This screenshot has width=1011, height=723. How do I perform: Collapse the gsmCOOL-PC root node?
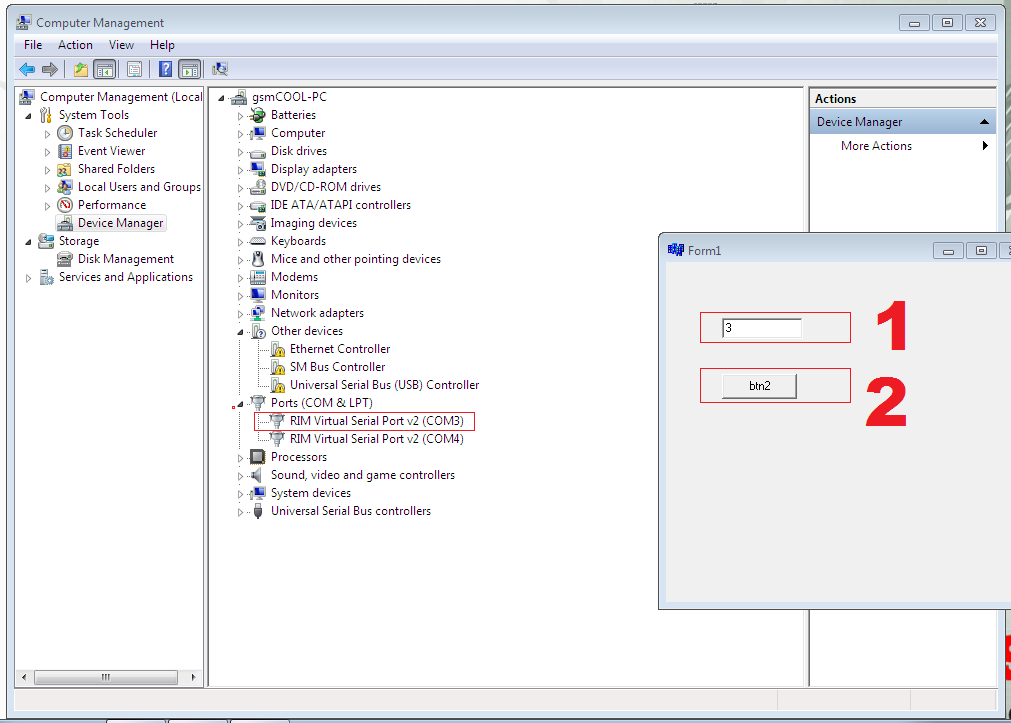(x=222, y=98)
